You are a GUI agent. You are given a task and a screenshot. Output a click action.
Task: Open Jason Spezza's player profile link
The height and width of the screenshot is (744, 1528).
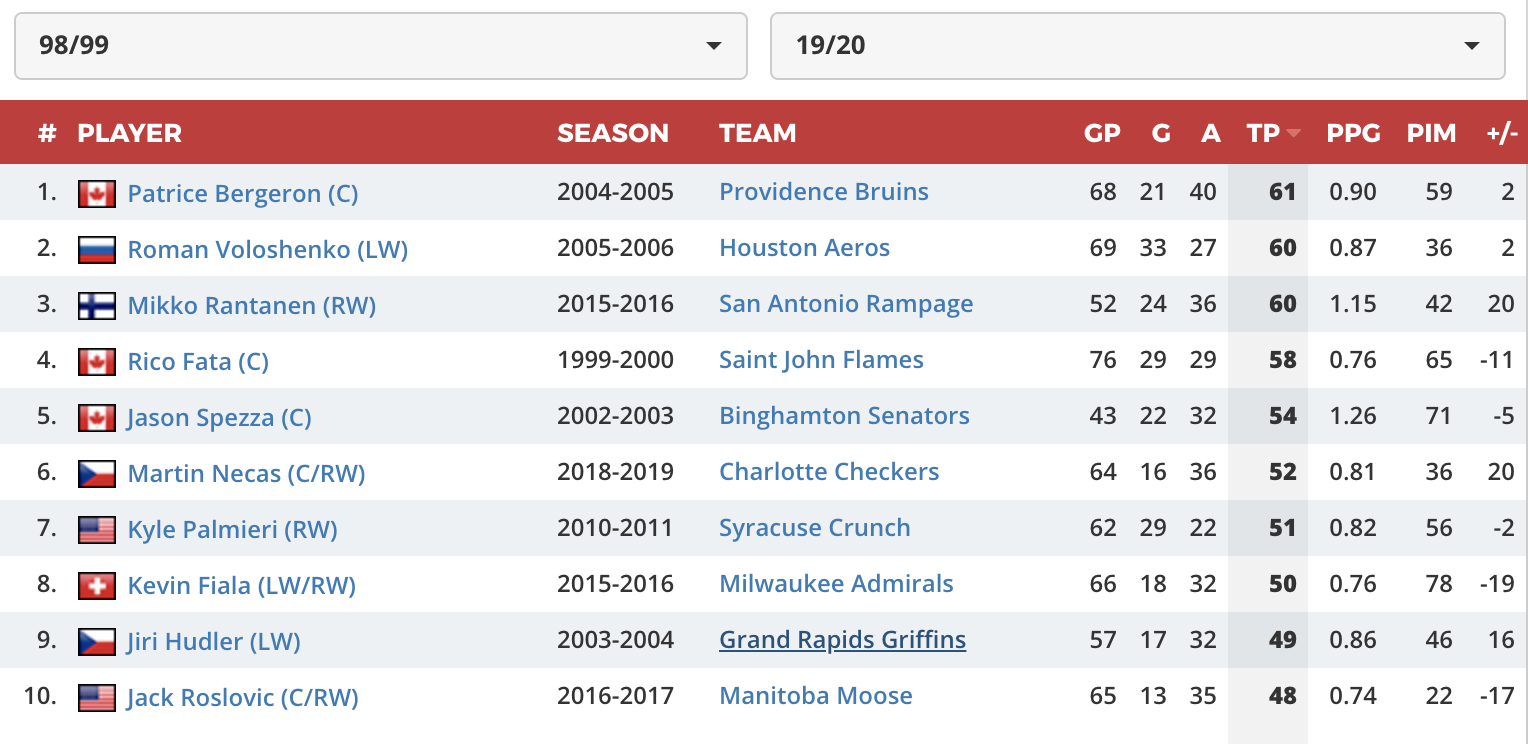coord(219,417)
